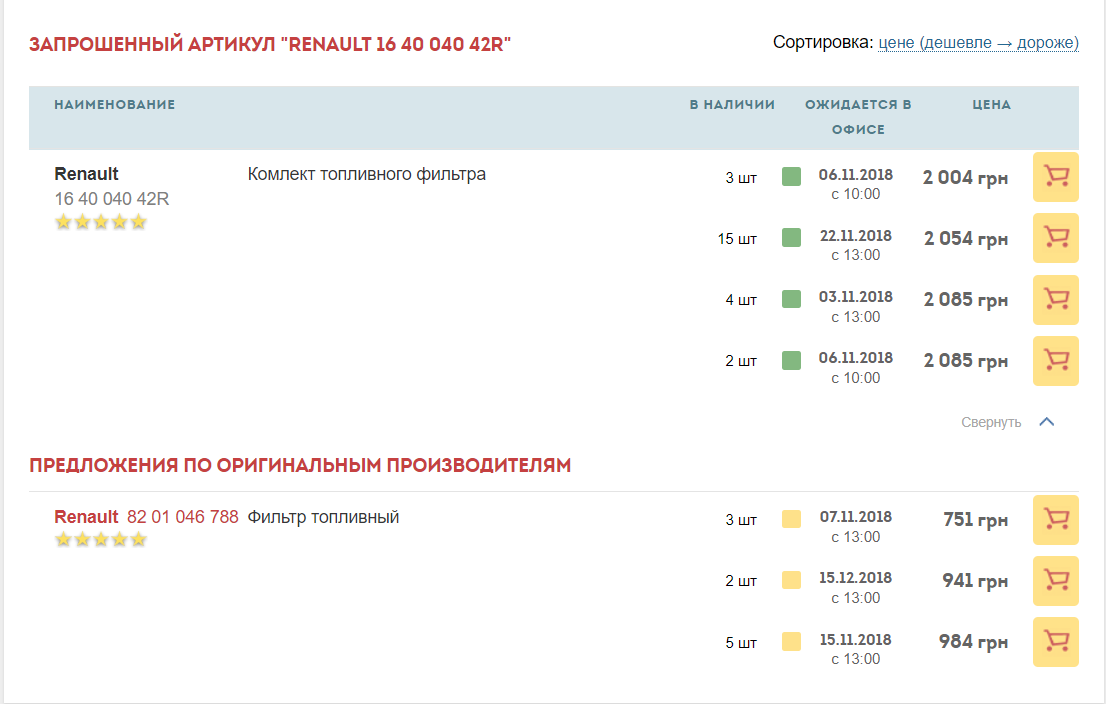
Task: Add the 751 грн fuel filter to cart
Action: pyautogui.click(x=1055, y=519)
